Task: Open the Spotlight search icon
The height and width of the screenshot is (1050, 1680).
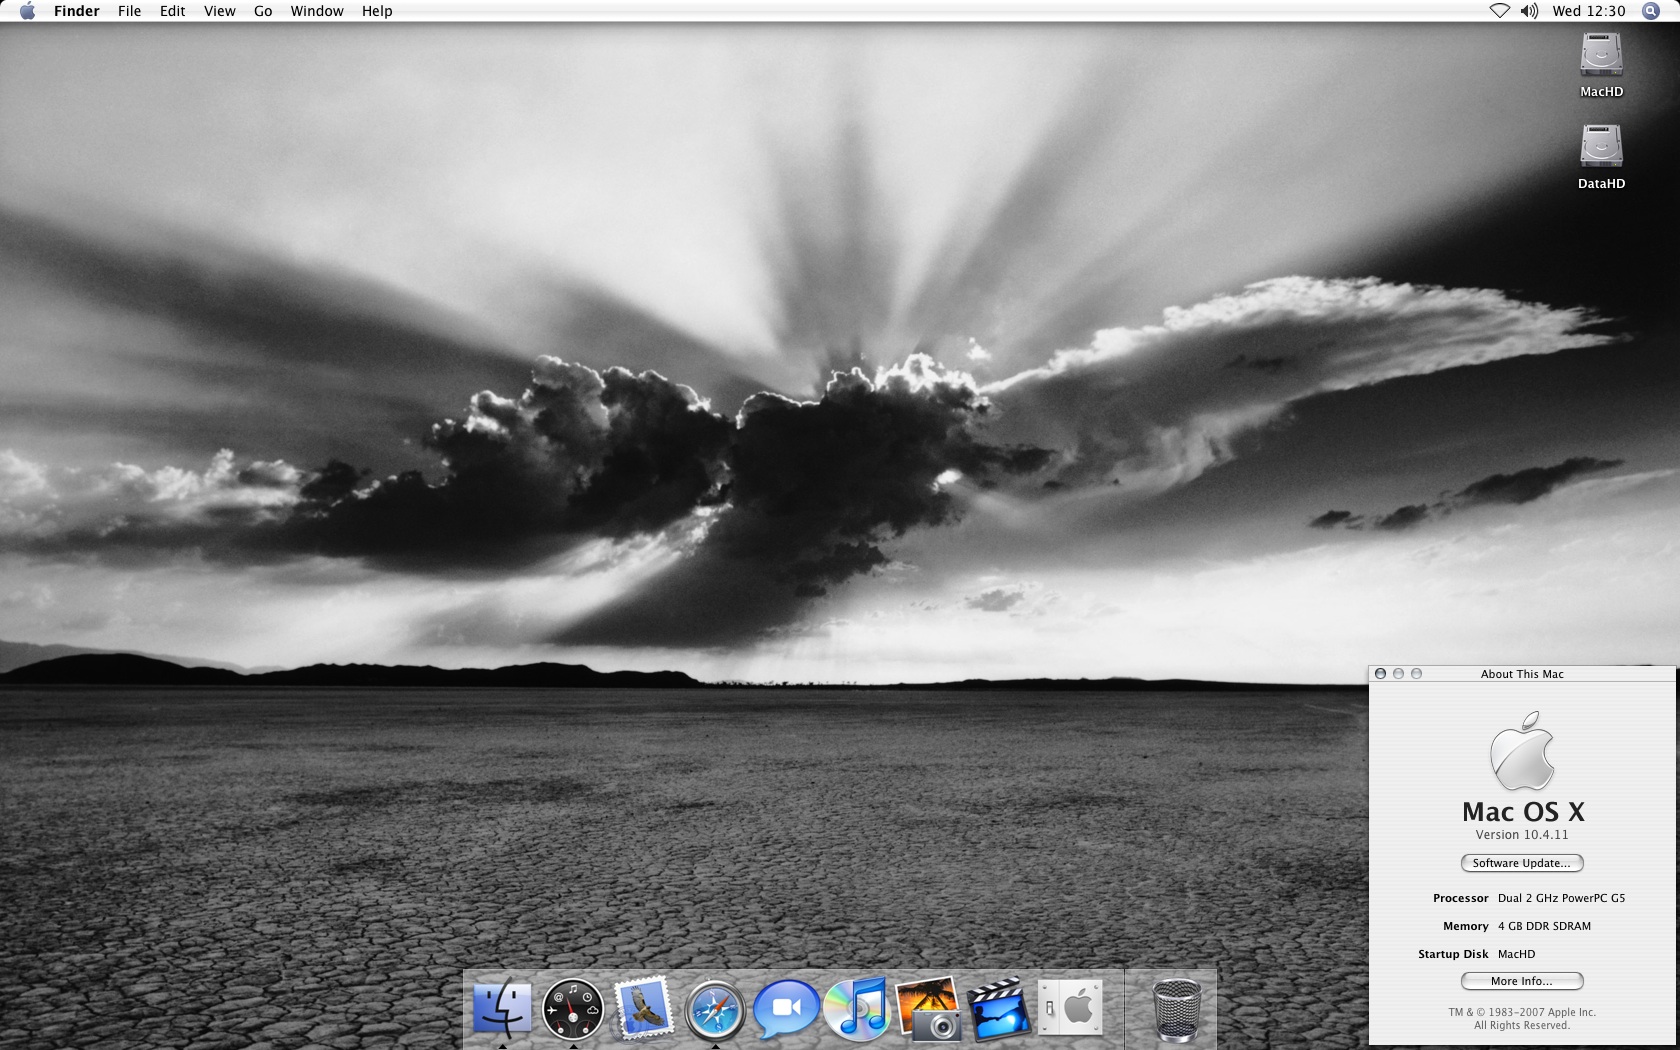Action: click(1650, 11)
